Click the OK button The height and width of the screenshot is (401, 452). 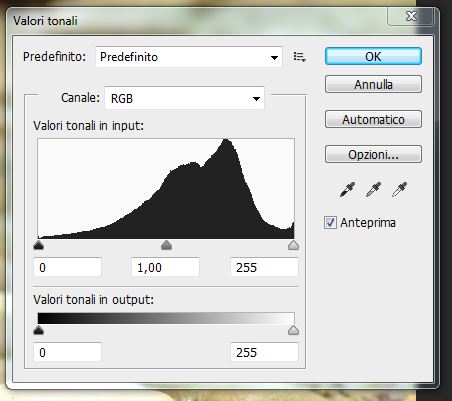[373, 56]
